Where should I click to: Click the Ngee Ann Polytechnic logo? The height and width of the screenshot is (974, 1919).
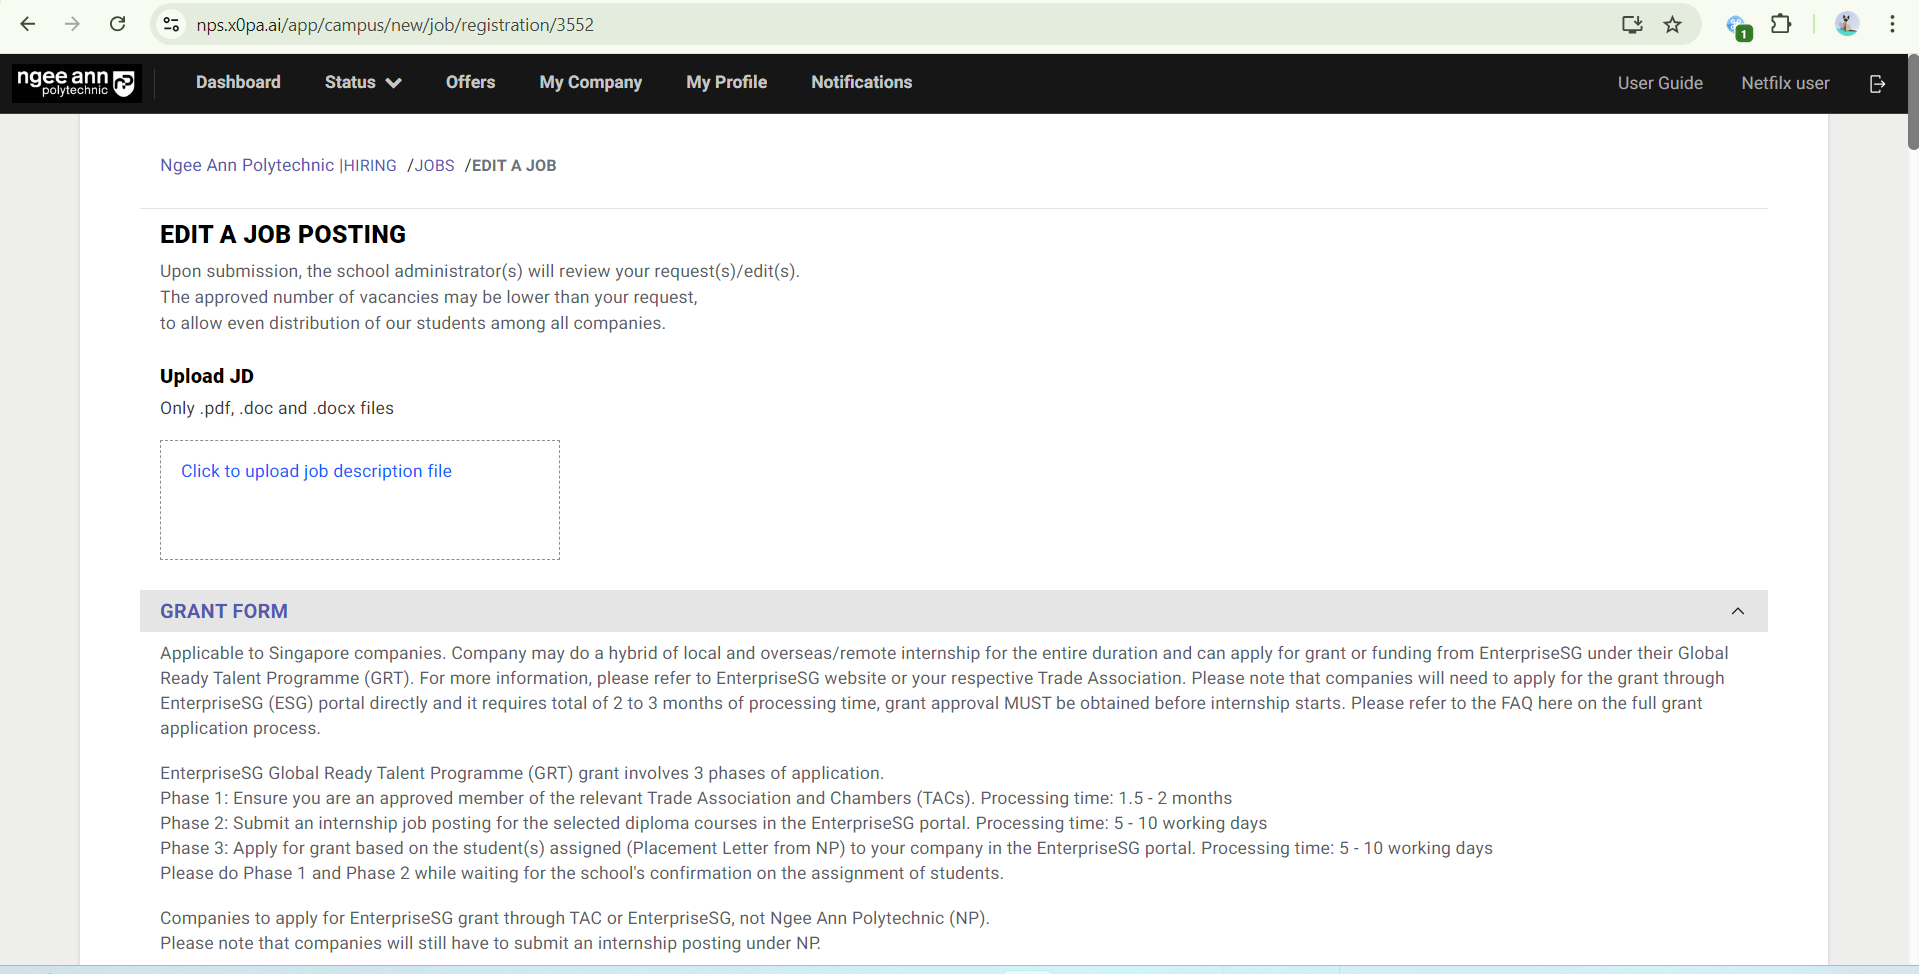tap(75, 82)
